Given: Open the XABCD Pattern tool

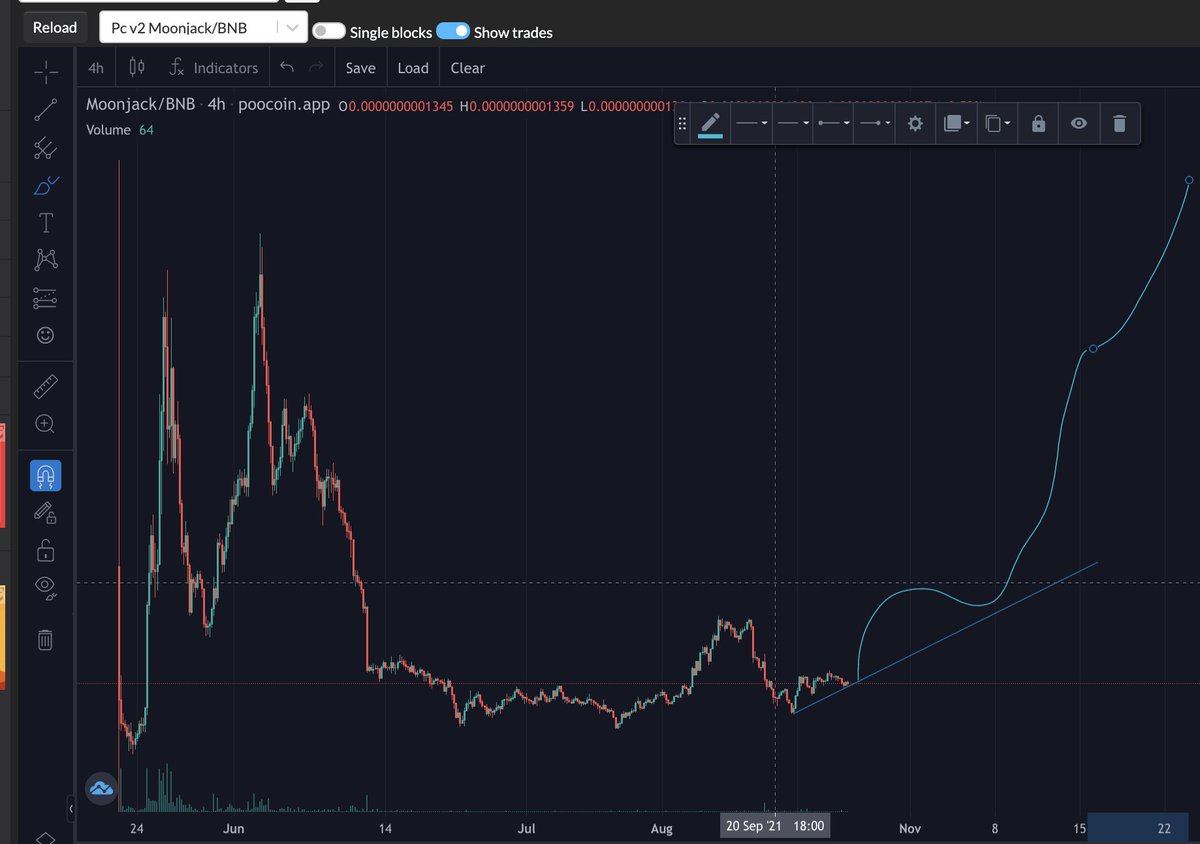Looking at the screenshot, I should pos(45,259).
